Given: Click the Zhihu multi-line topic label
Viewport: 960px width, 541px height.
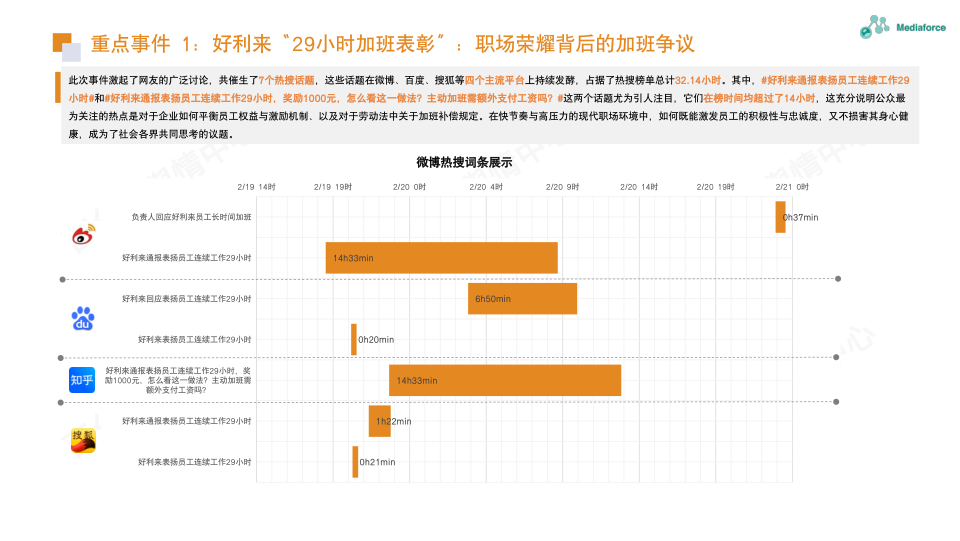Looking at the screenshot, I should [178, 380].
